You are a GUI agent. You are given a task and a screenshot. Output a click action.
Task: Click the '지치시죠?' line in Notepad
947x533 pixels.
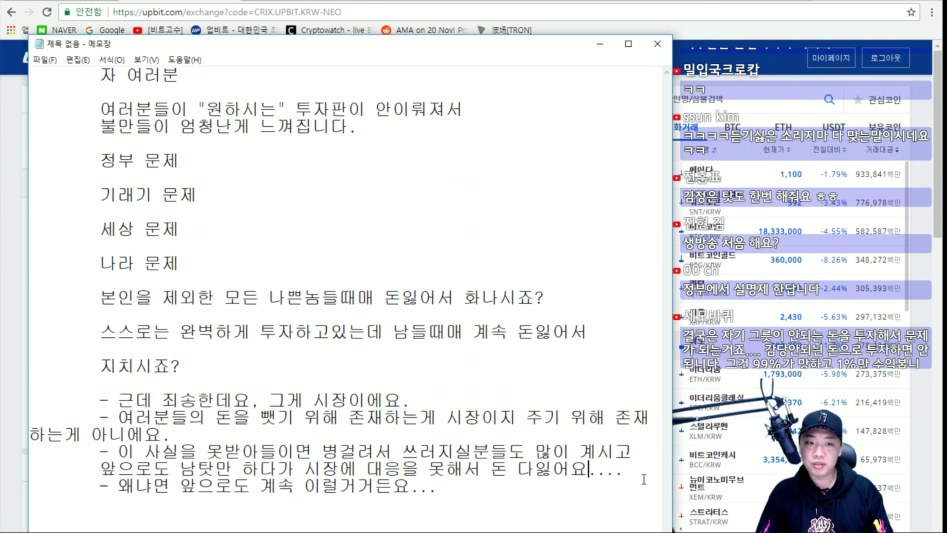pyautogui.click(x=140, y=366)
